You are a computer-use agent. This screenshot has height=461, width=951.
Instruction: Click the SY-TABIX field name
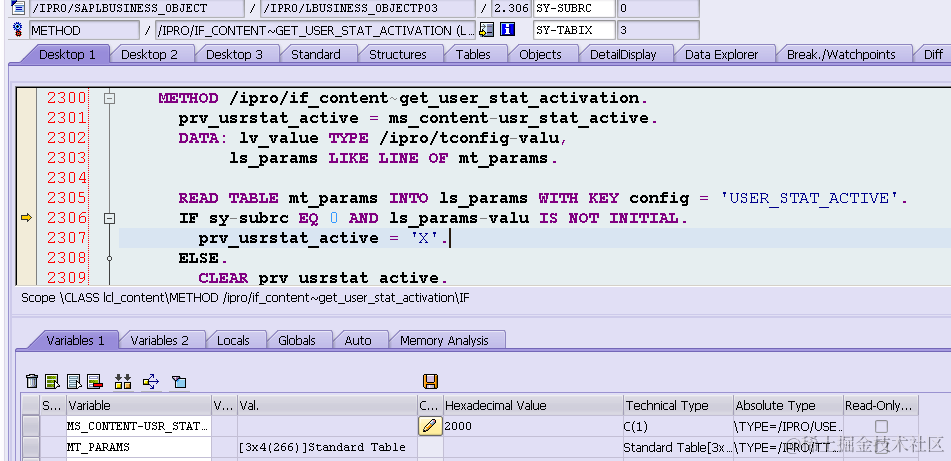[574, 30]
